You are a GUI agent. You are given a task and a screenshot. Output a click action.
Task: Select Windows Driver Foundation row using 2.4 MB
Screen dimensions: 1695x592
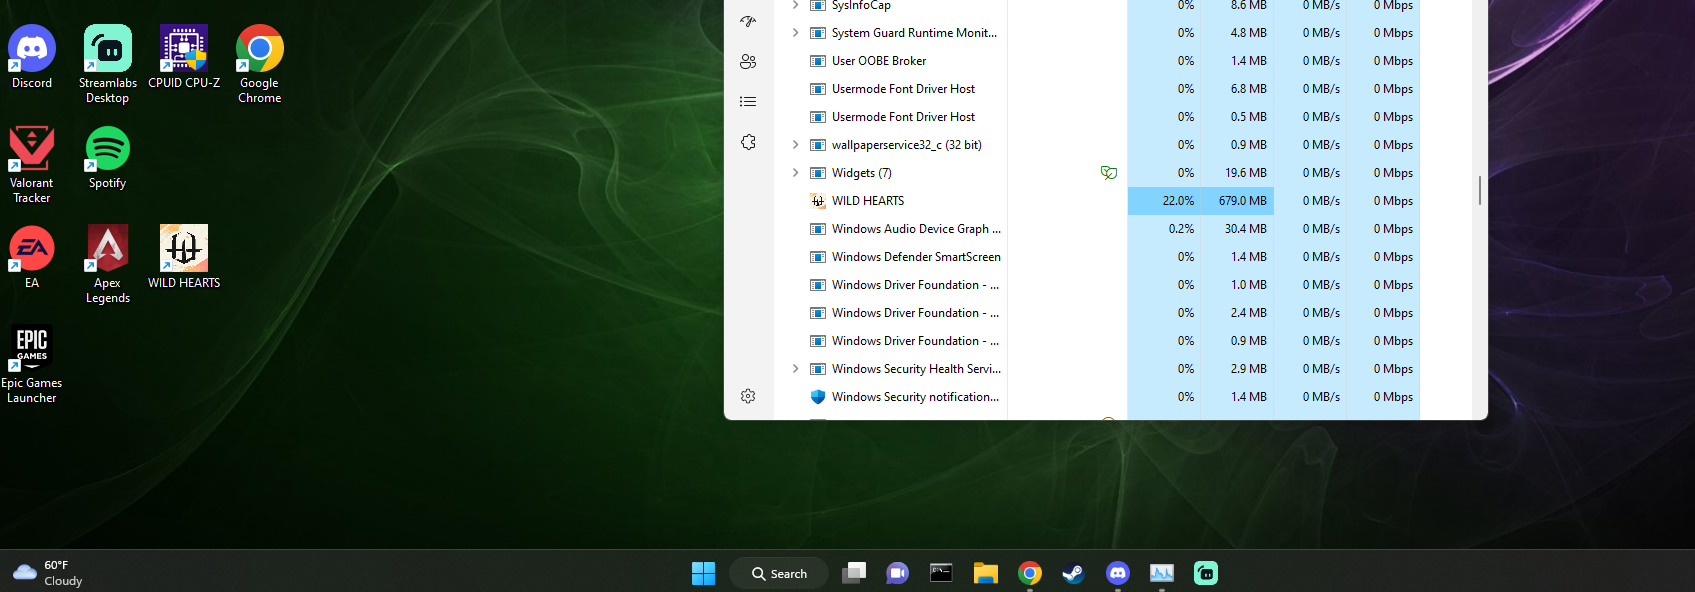[1097, 313]
